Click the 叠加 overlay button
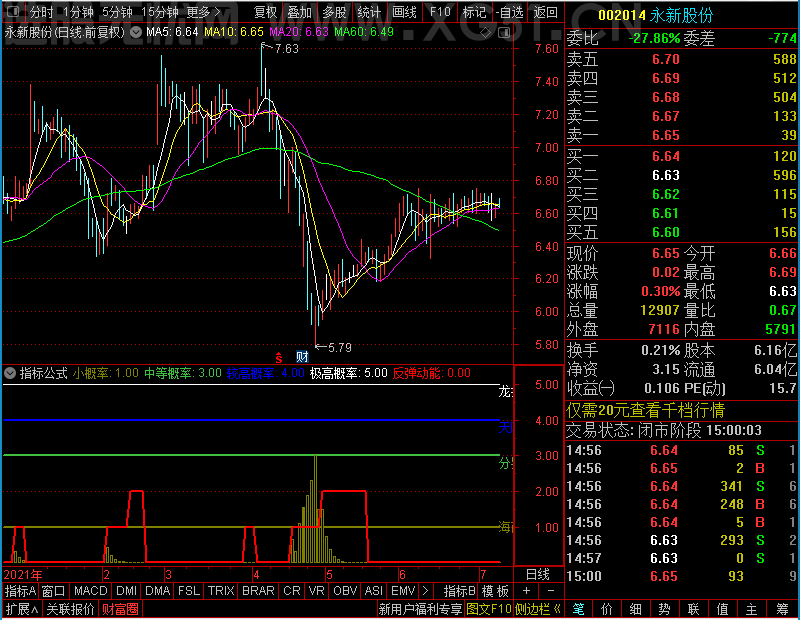The width and height of the screenshot is (800, 620). point(299,12)
